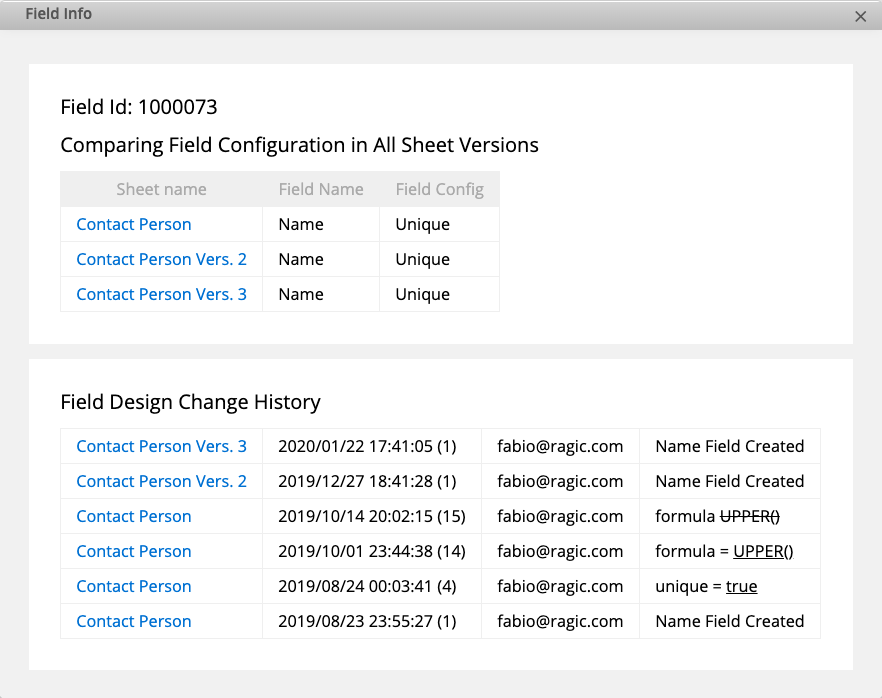Select the Field Name column header

click(321, 189)
